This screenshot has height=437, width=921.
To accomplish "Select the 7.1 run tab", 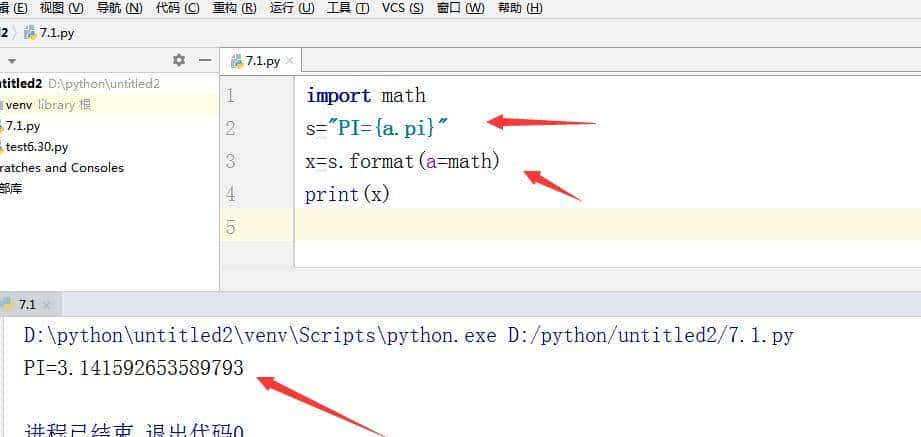I will pyautogui.click(x=26, y=305).
